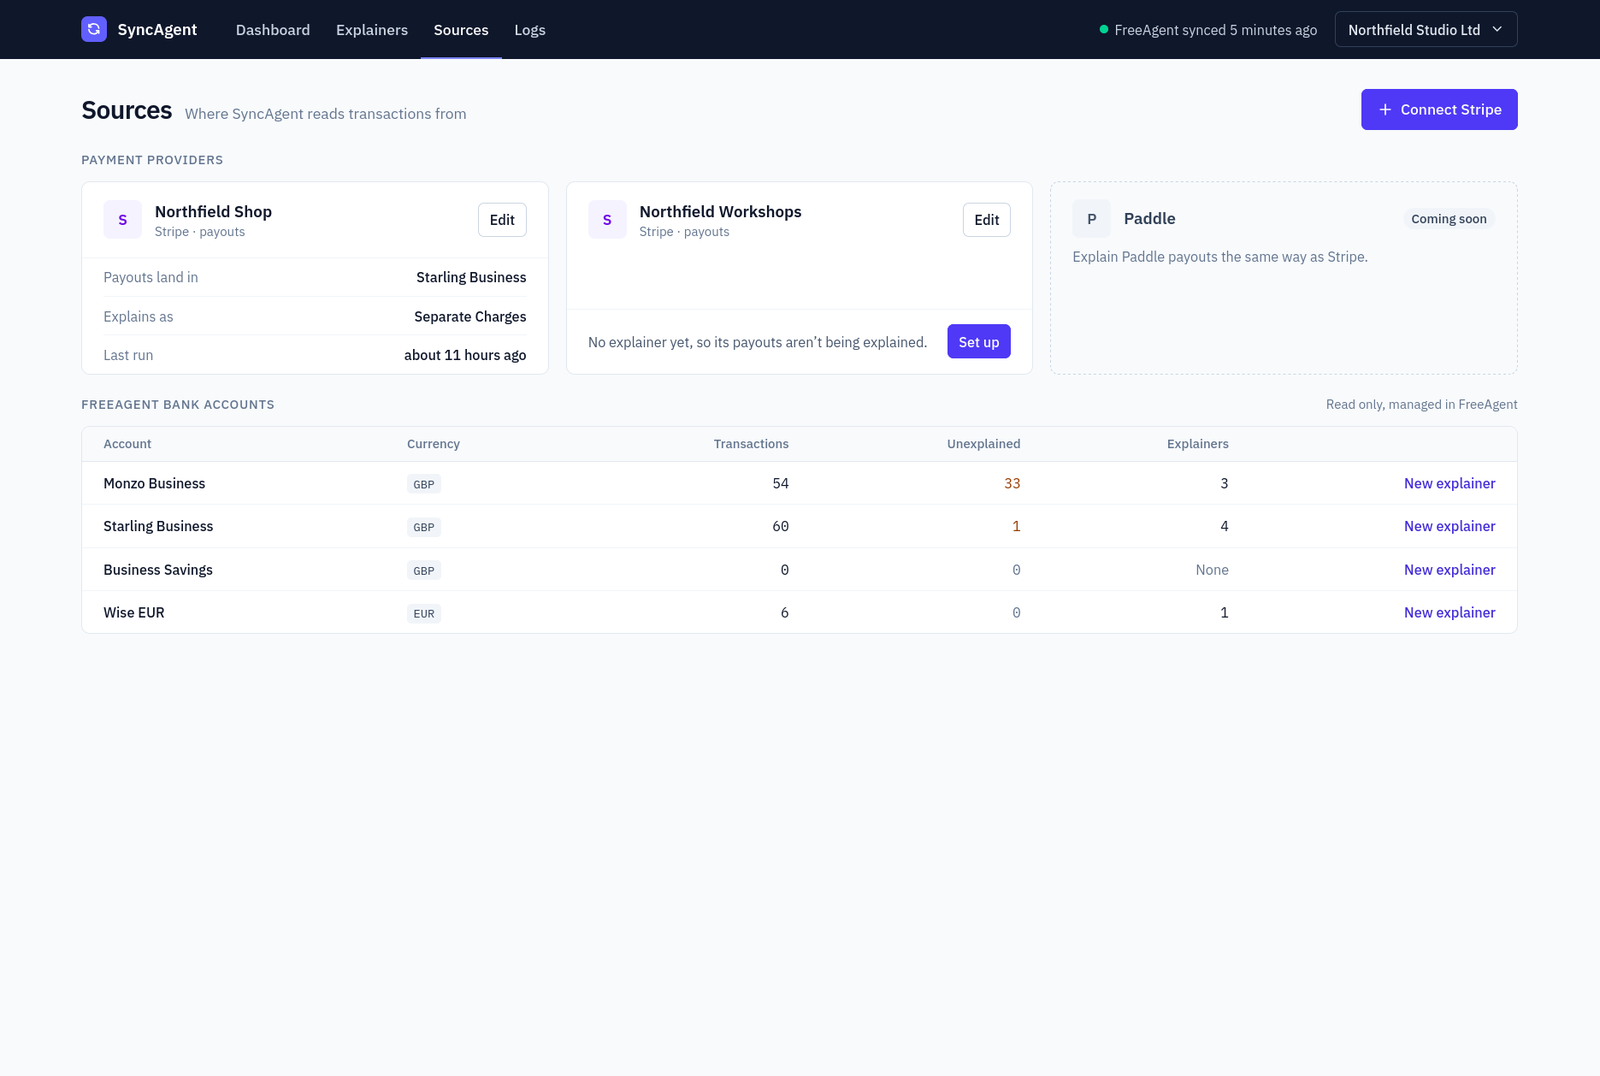Image resolution: width=1600 pixels, height=1076 pixels.
Task: Click the Business Savings account name
Action: point(158,570)
